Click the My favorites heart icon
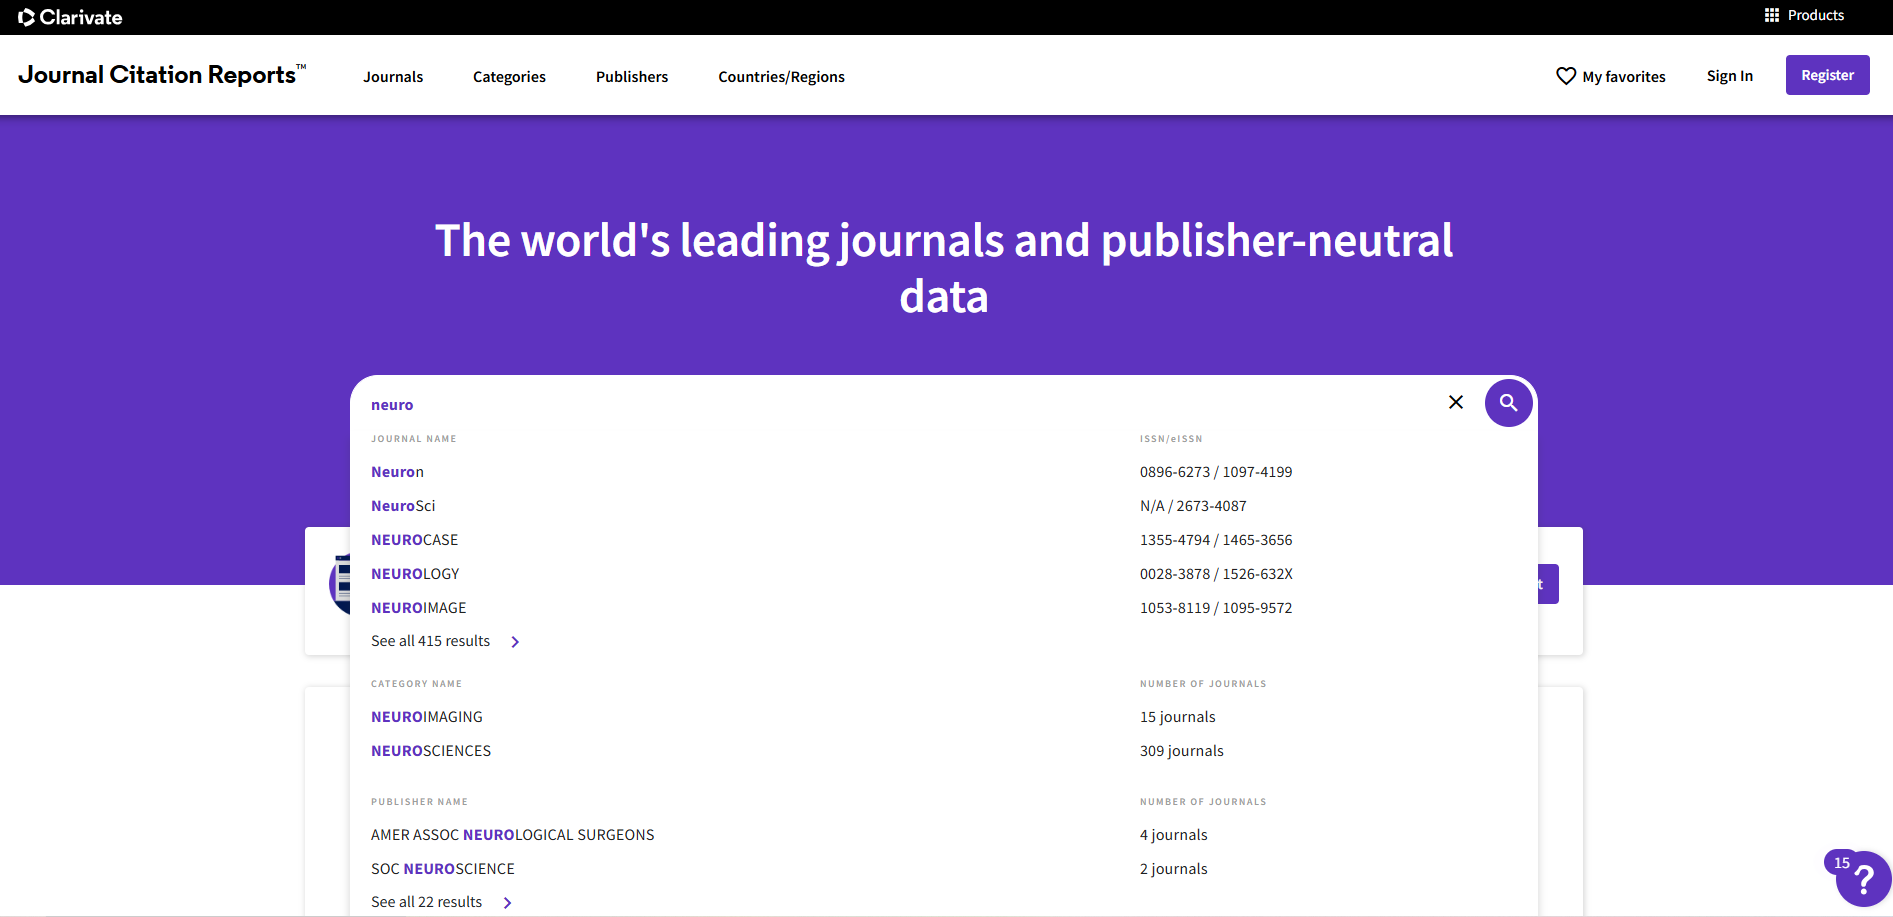Image resolution: width=1893 pixels, height=917 pixels. coord(1566,76)
